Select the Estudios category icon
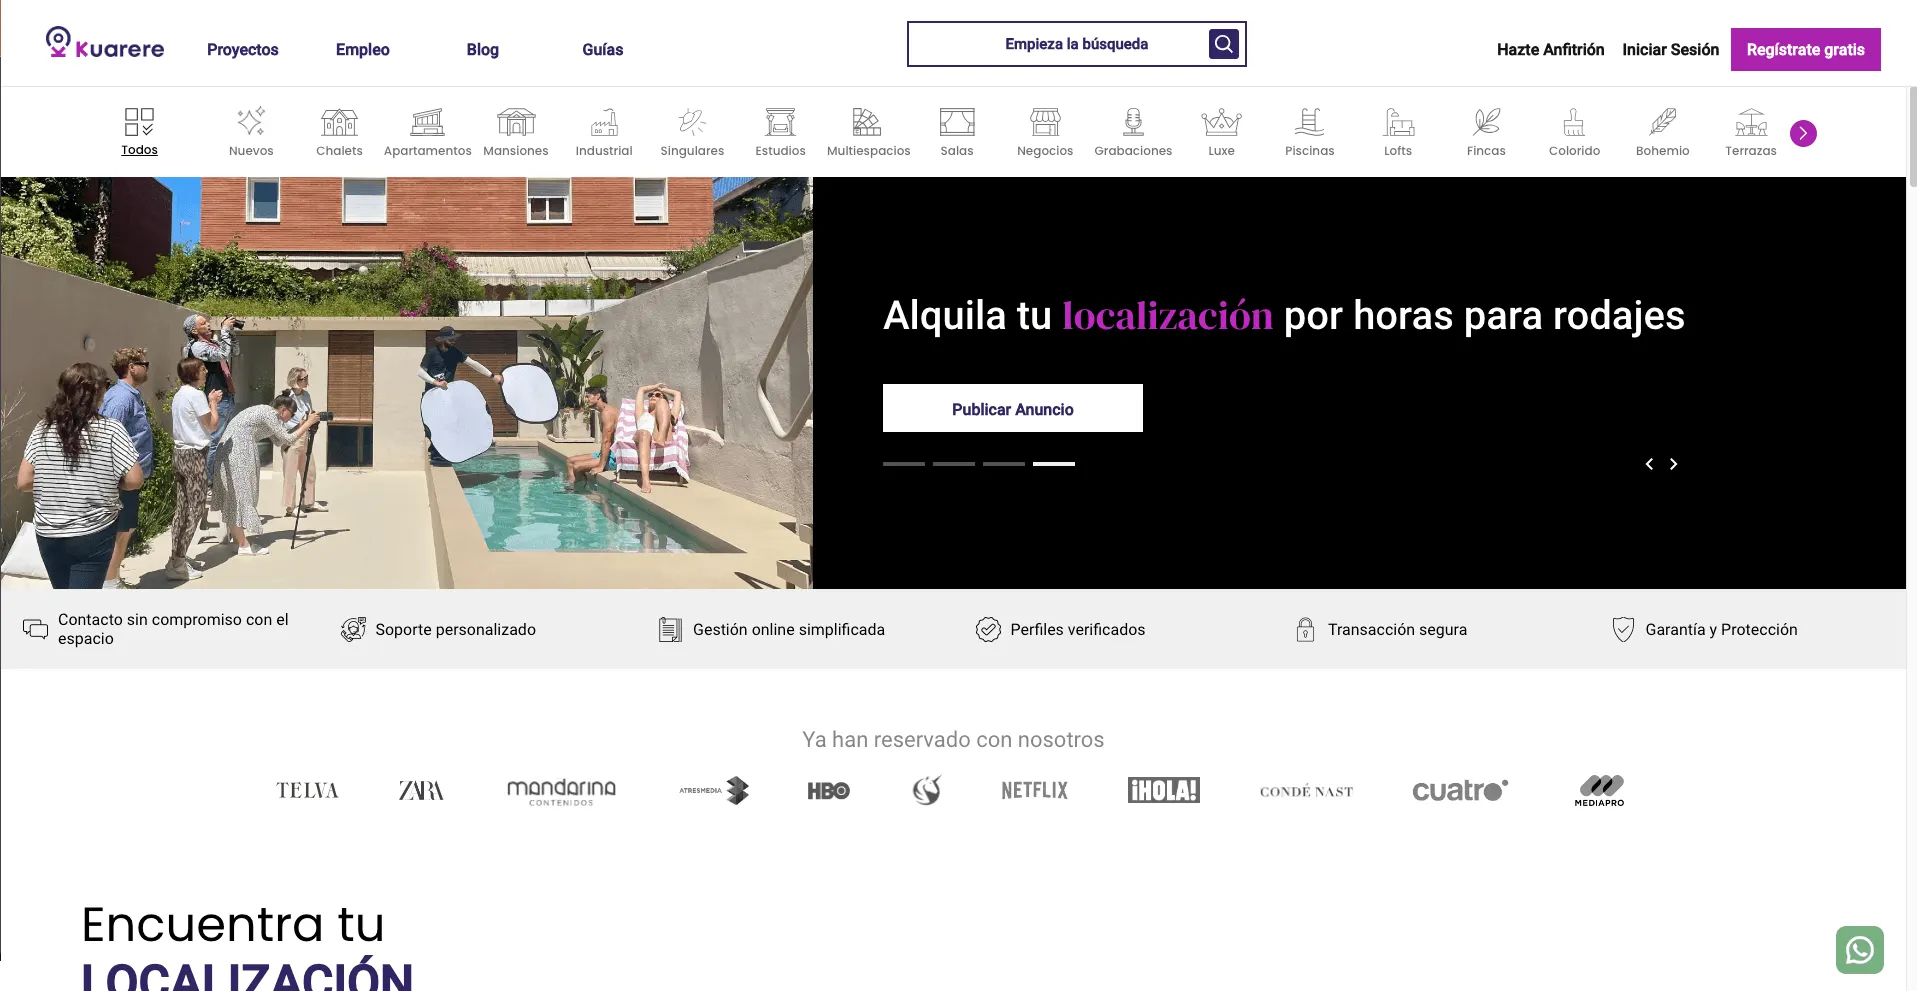This screenshot has height=991, width=1917. pos(780,122)
